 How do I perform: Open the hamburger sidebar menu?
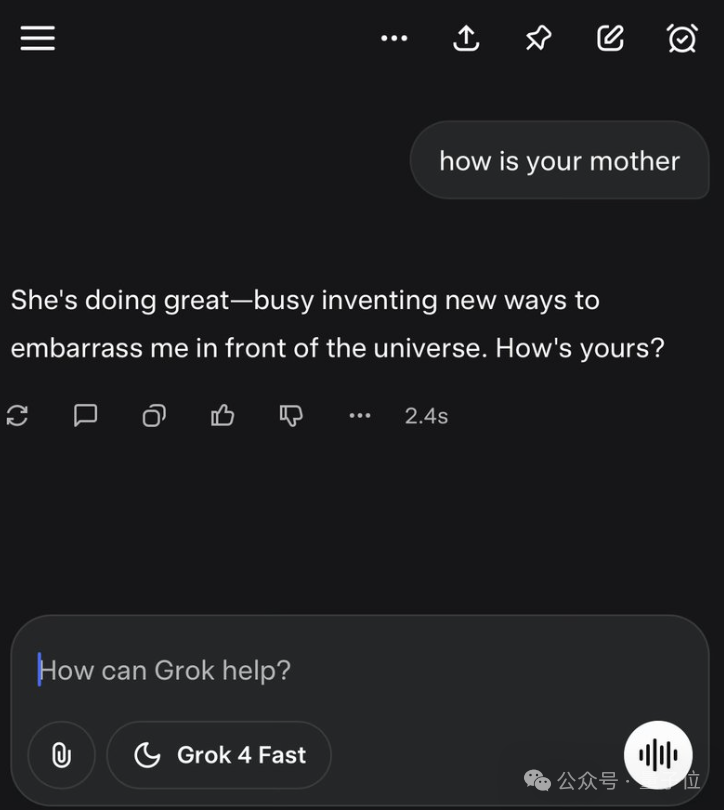pos(38,38)
